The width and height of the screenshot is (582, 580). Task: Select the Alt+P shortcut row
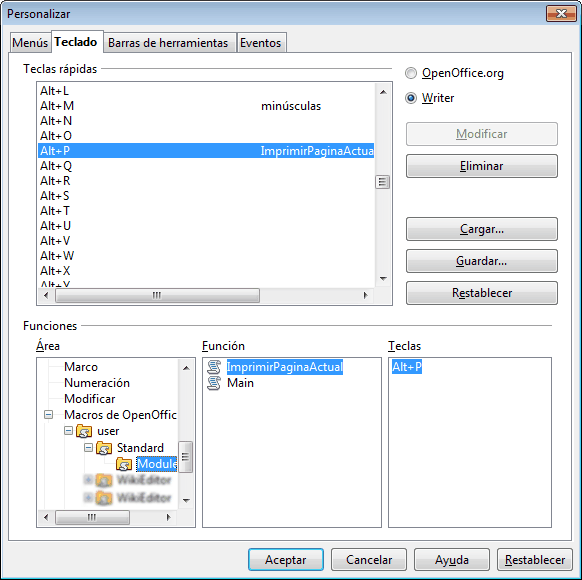[x=206, y=151]
